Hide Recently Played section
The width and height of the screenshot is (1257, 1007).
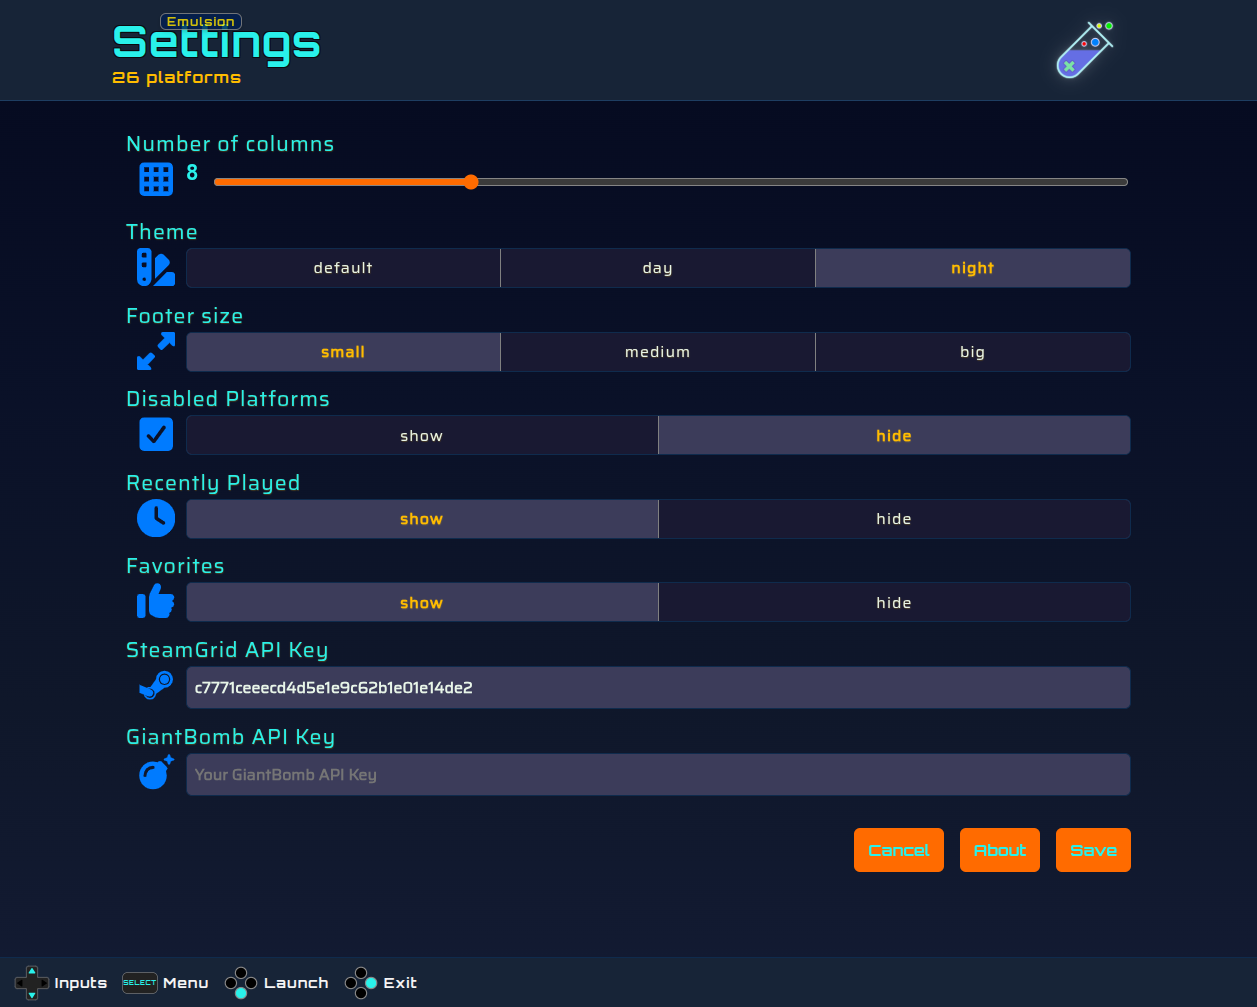point(894,519)
